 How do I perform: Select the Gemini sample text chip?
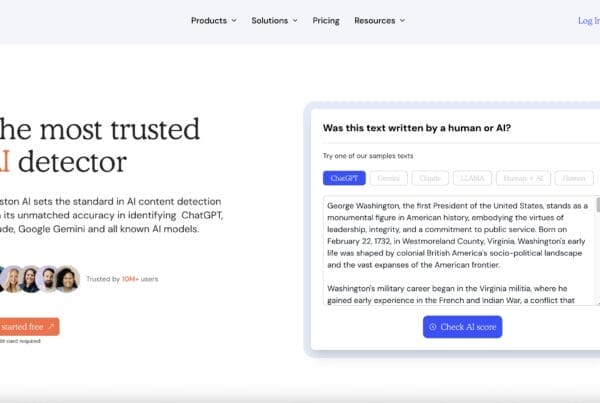[388, 178]
